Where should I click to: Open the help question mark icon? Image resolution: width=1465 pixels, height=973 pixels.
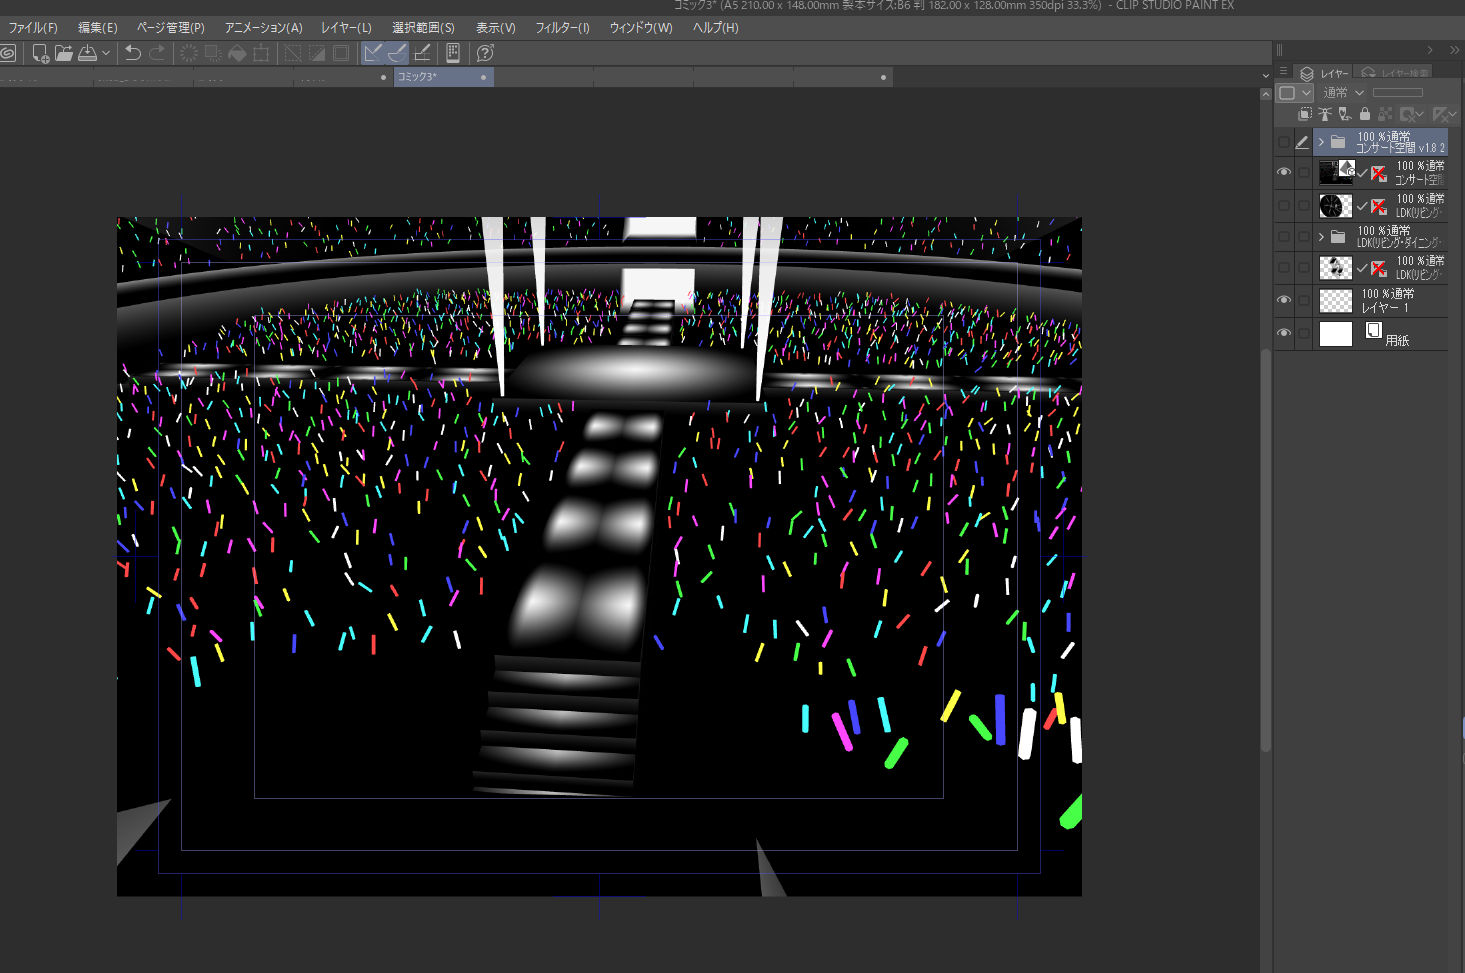pos(485,53)
